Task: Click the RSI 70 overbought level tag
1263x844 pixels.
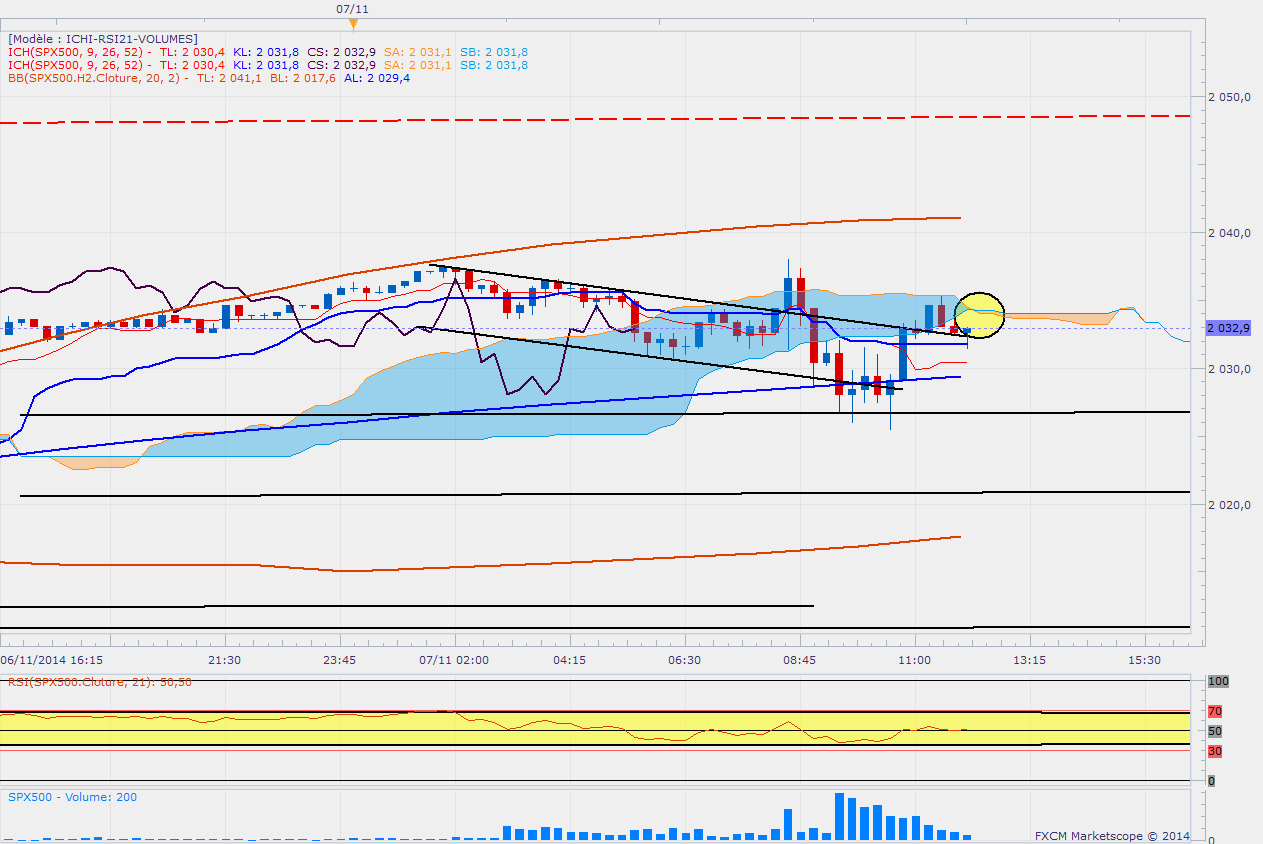Action: (1214, 712)
